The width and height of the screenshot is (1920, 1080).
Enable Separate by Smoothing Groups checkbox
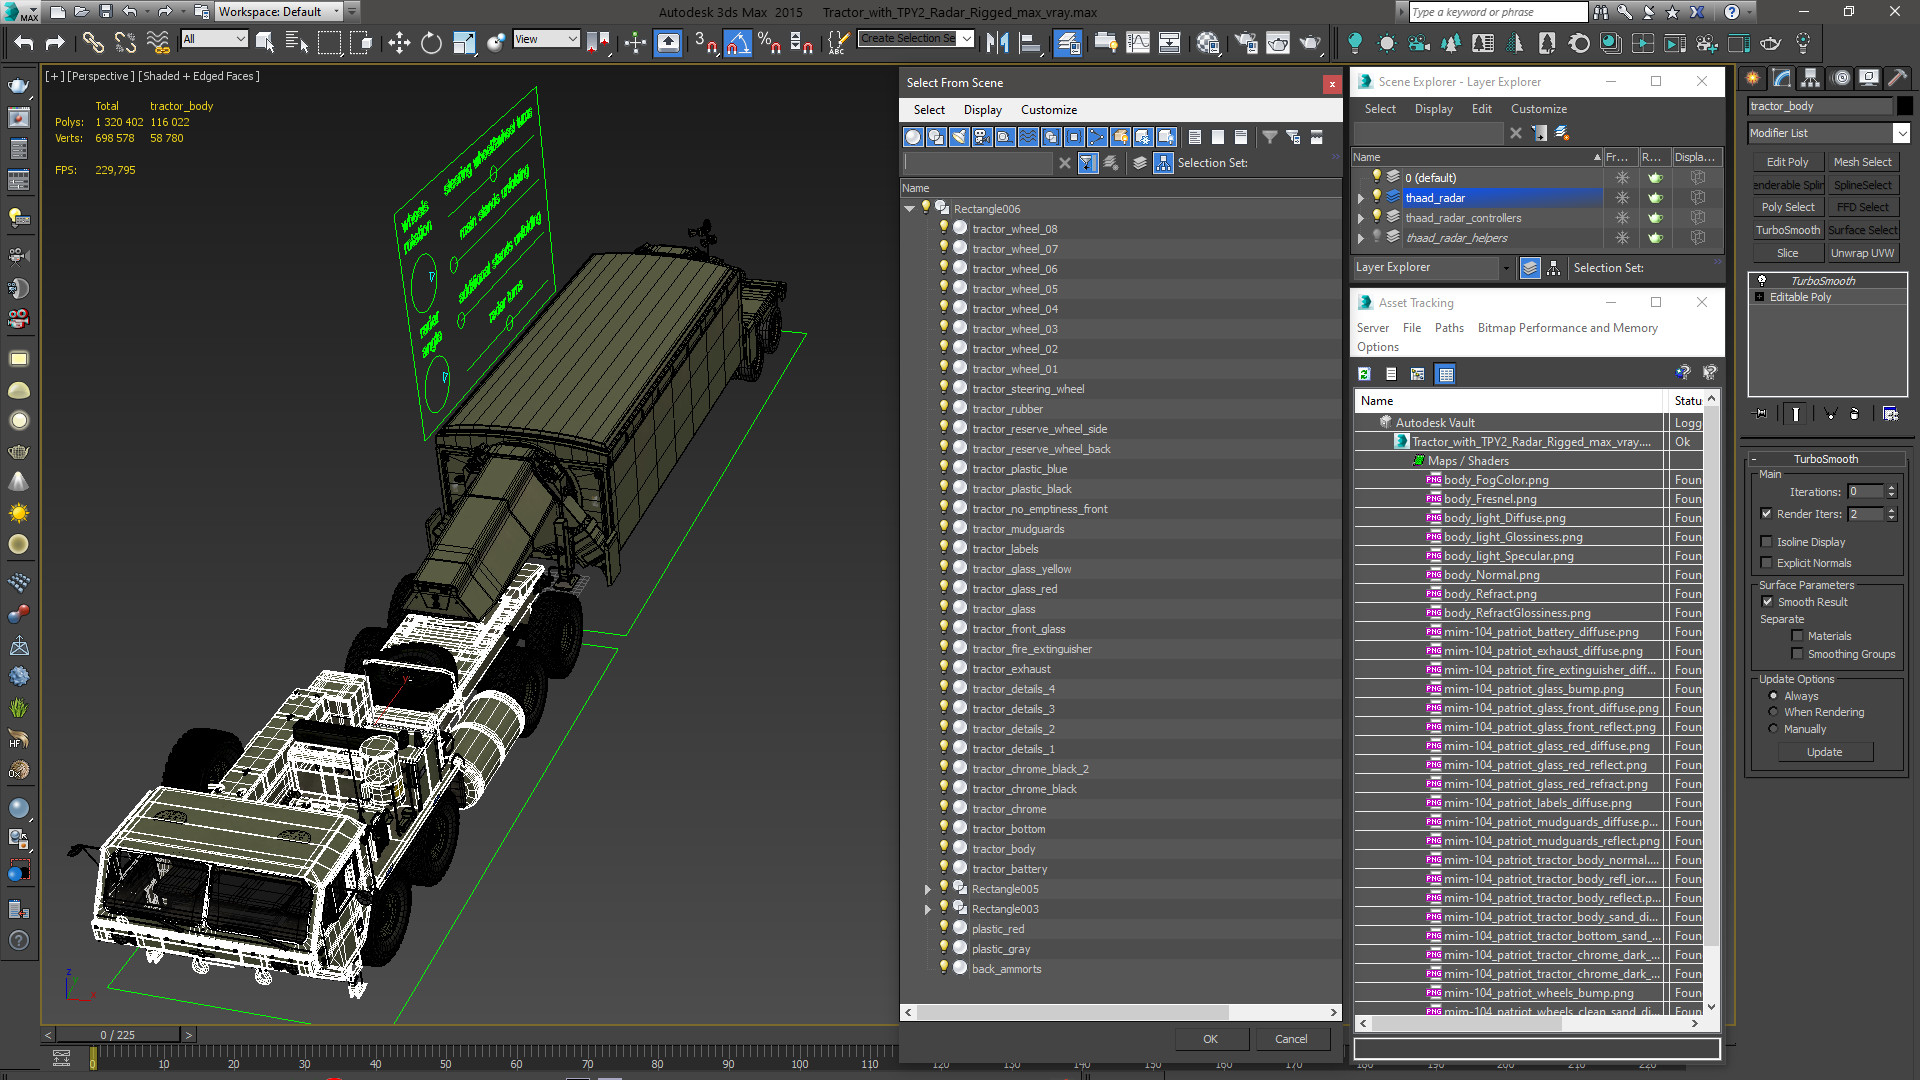click(1797, 654)
